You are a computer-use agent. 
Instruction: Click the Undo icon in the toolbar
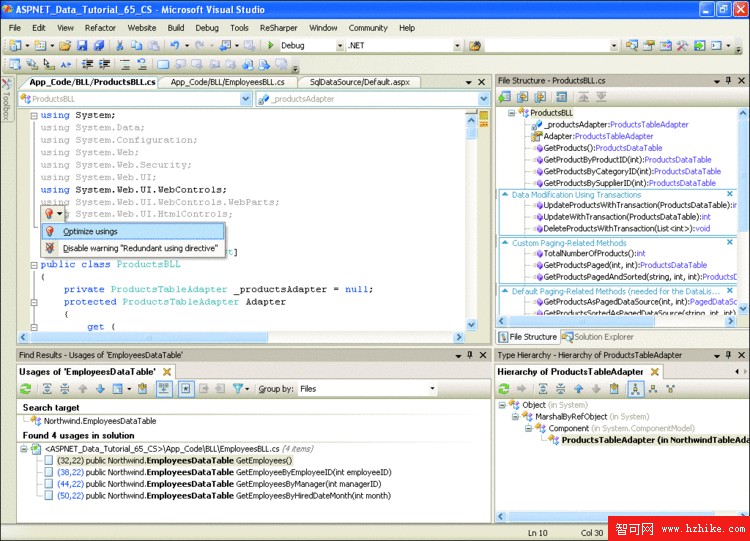[x=174, y=46]
